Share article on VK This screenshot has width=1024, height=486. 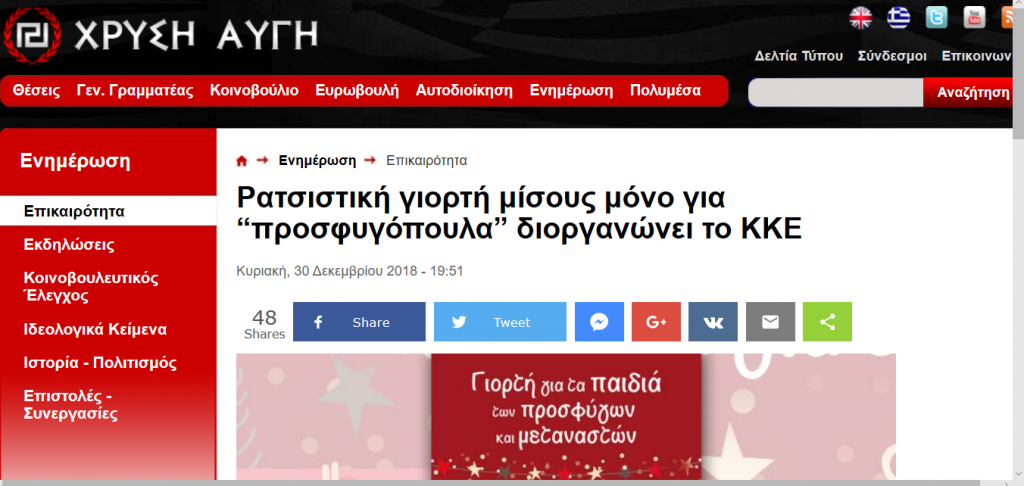713,321
